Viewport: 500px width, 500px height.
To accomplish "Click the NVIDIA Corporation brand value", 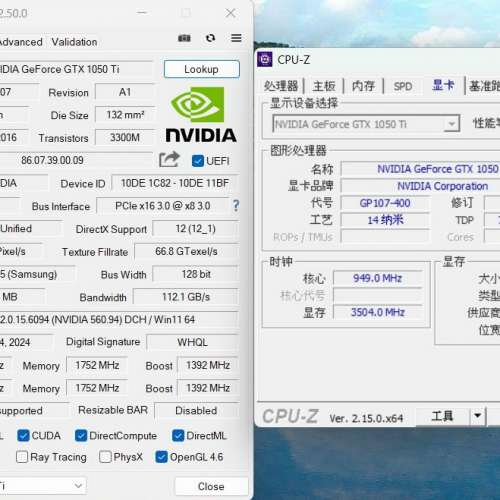I will pyautogui.click(x=421, y=186).
